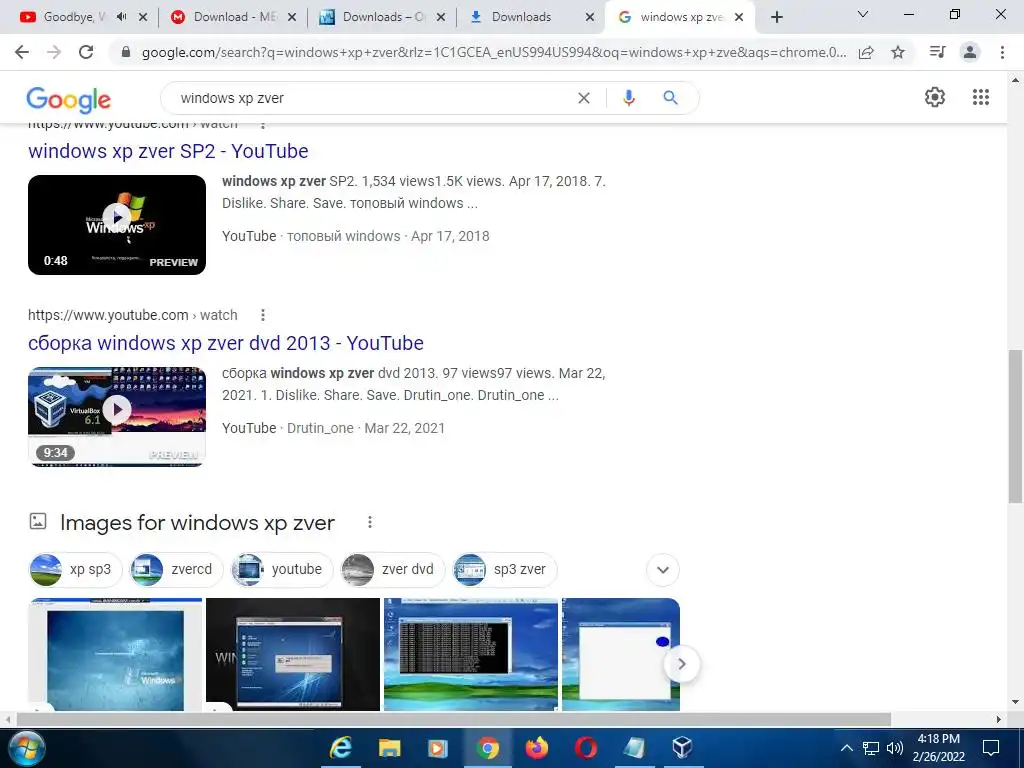Share this page from the address bar
The height and width of the screenshot is (768, 1024).
[x=866, y=52]
